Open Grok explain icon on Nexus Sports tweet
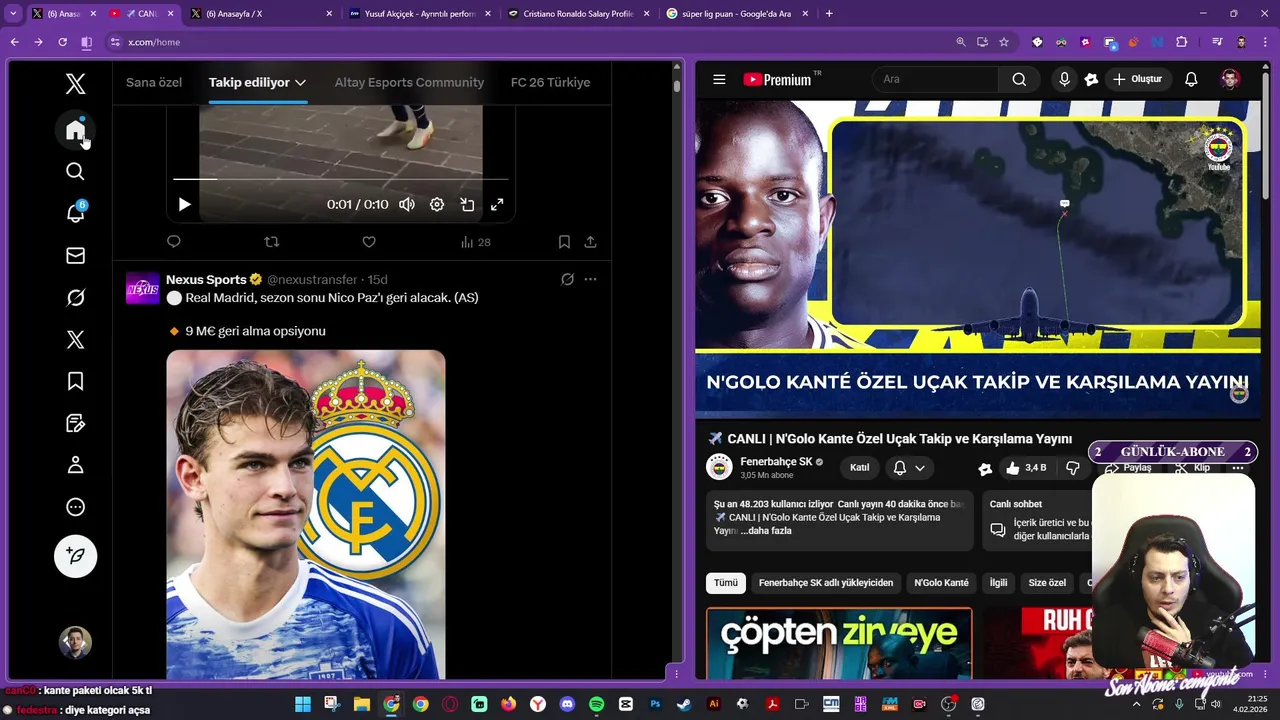 tap(567, 279)
